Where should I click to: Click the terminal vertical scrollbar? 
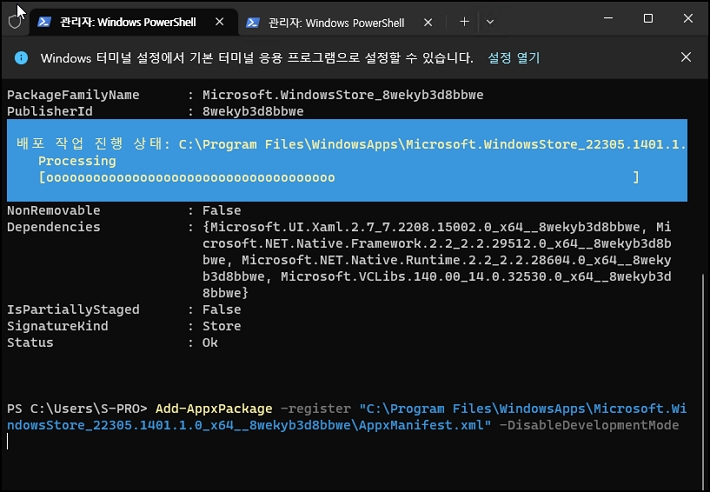(703, 380)
